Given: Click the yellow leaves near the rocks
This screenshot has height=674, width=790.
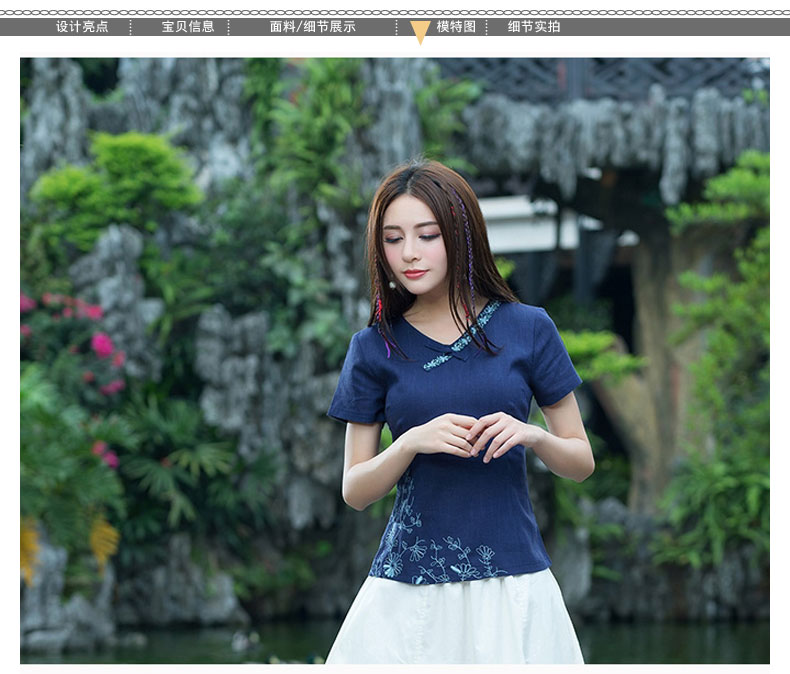Looking at the screenshot, I should (104, 541).
